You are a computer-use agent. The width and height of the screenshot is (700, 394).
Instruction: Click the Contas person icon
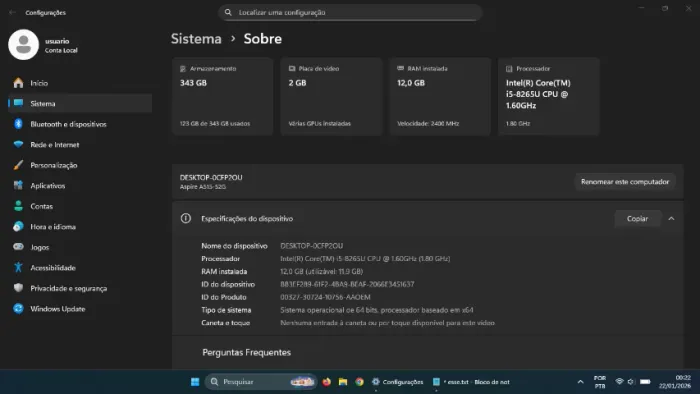[18, 206]
